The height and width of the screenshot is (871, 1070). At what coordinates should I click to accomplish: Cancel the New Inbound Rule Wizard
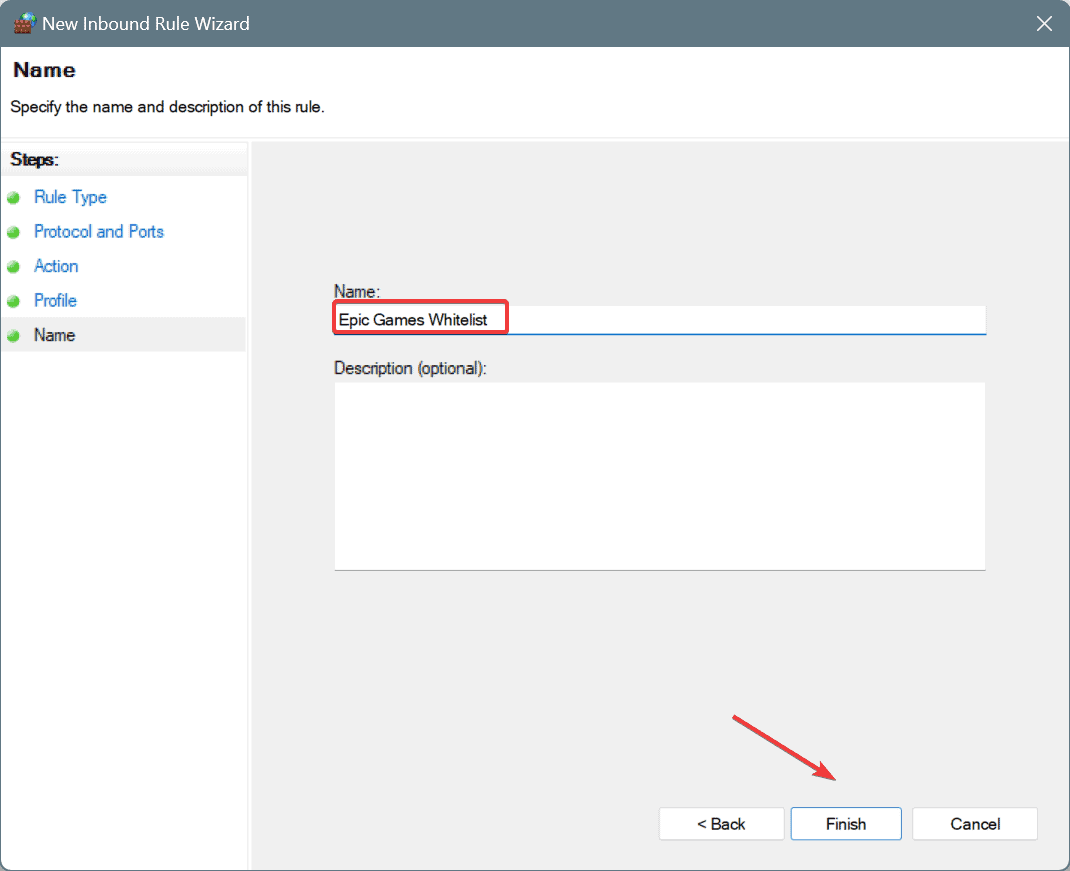[974, 824]
